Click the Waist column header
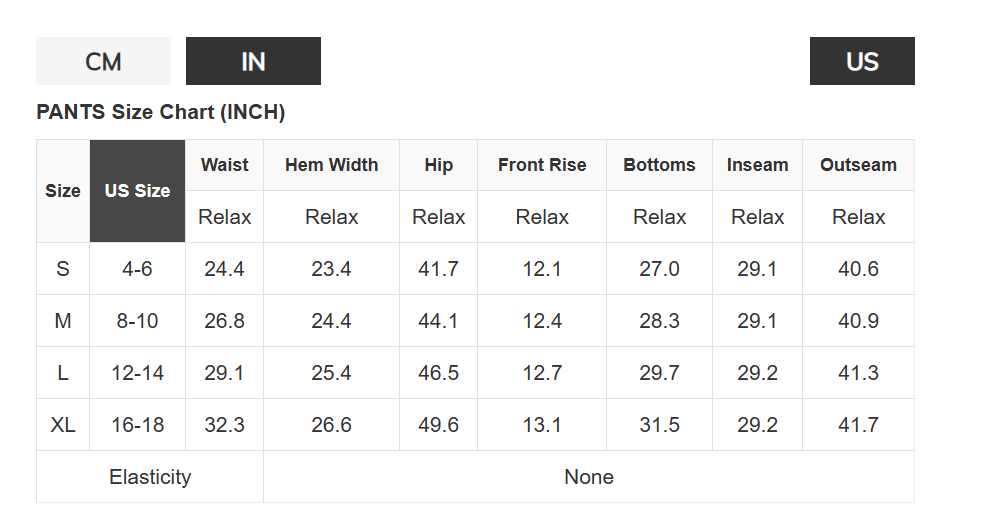 (224, 165)
